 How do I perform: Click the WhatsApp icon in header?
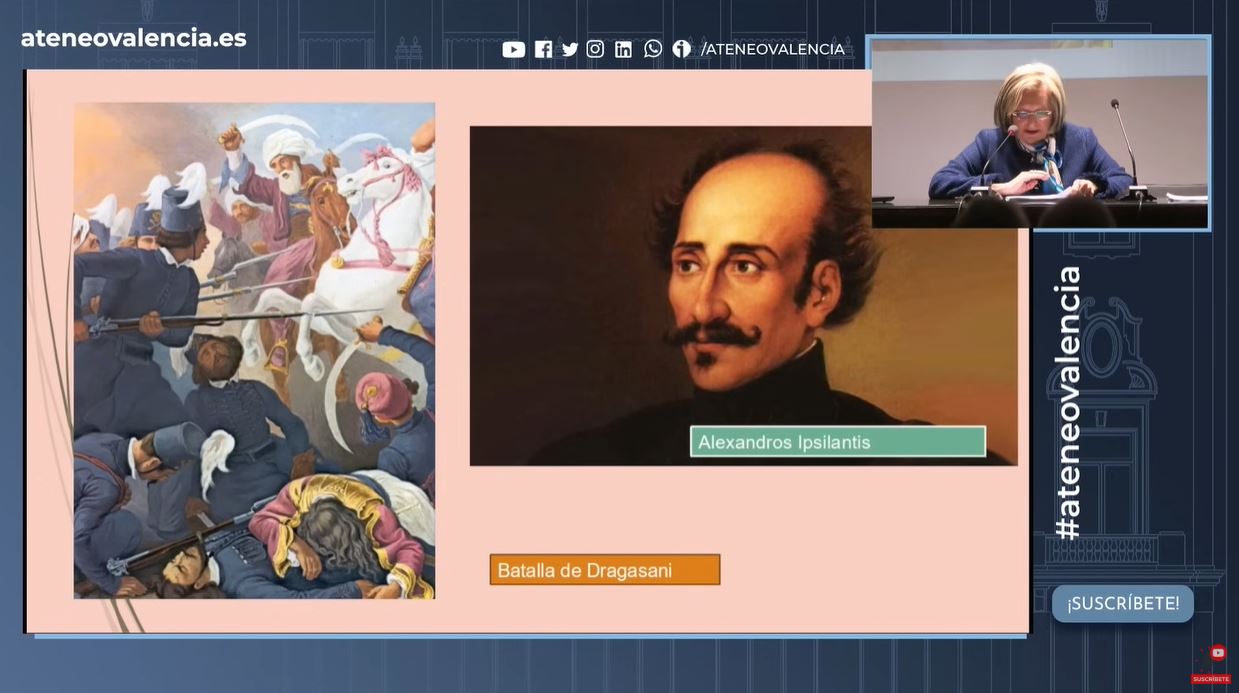653,48
